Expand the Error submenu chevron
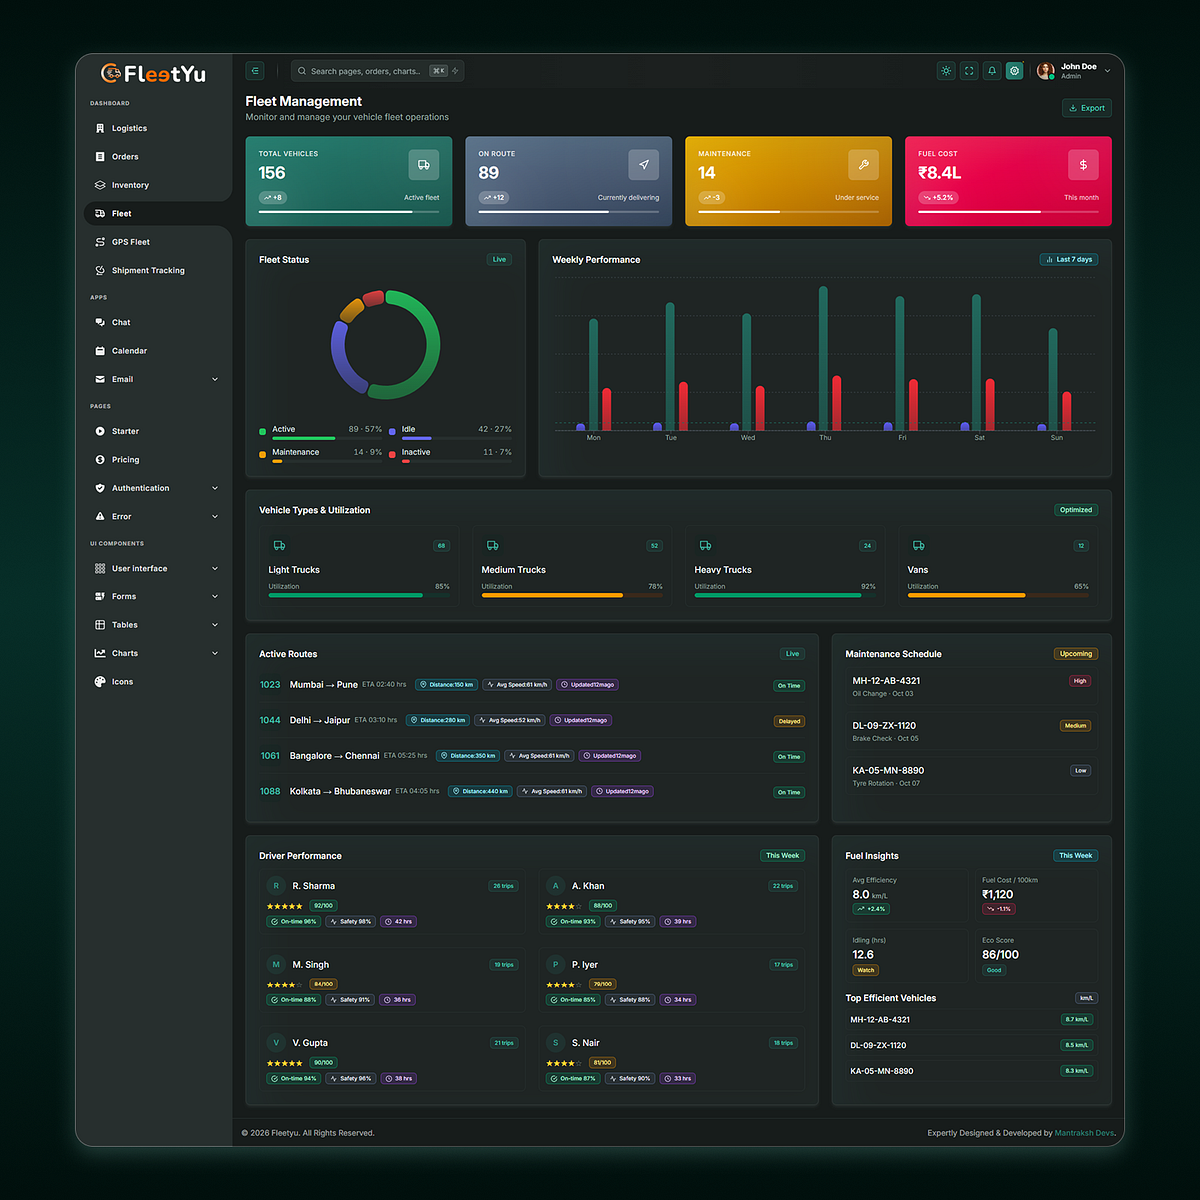The image size is (1200, 1200). (x=215, y=517)
